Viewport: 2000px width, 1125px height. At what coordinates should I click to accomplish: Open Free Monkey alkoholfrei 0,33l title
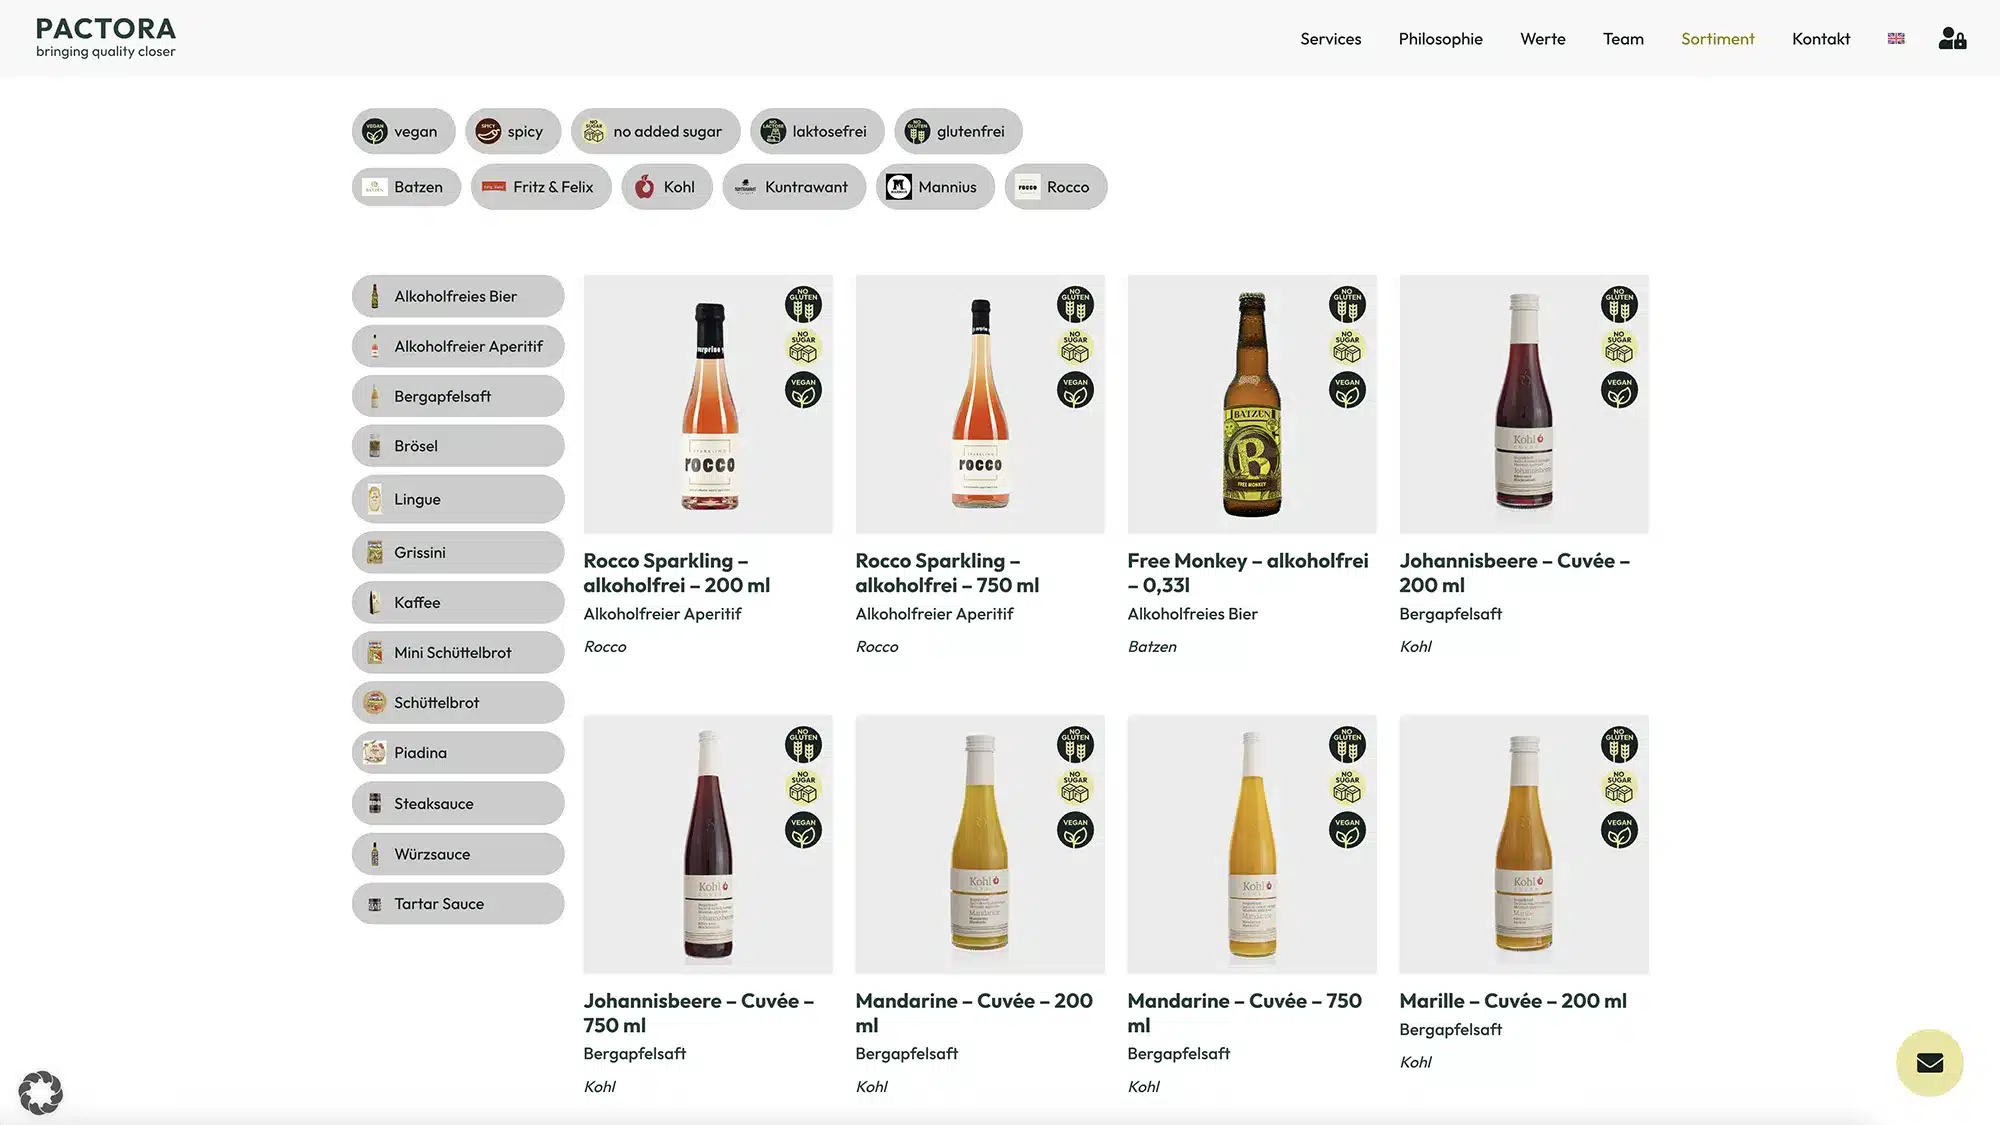tap(1247, 573)
